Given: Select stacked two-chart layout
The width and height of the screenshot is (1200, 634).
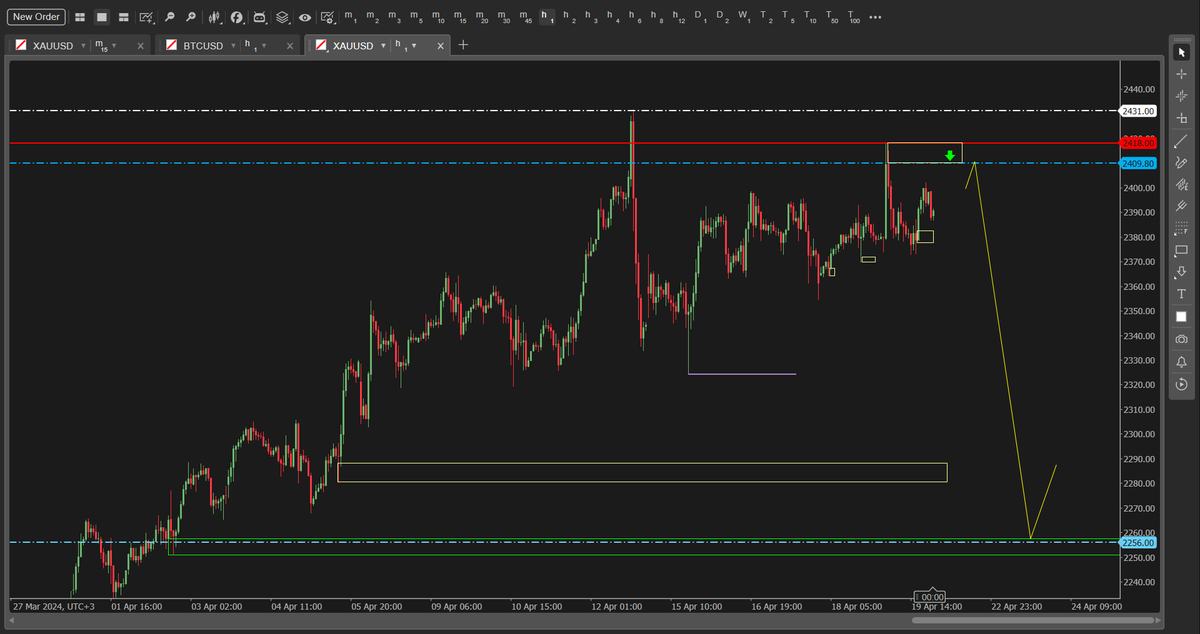Looking at the screenshot, I should point(122,17).
